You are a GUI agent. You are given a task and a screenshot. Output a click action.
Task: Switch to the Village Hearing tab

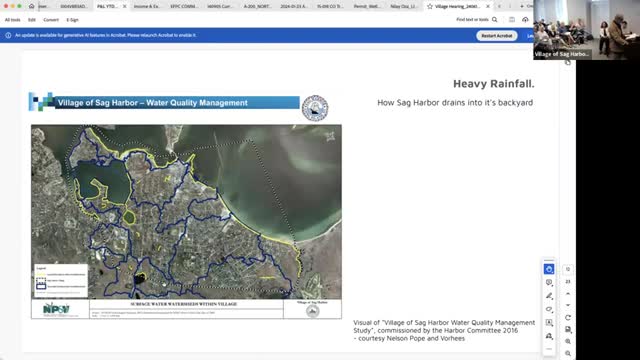(457, 6)
